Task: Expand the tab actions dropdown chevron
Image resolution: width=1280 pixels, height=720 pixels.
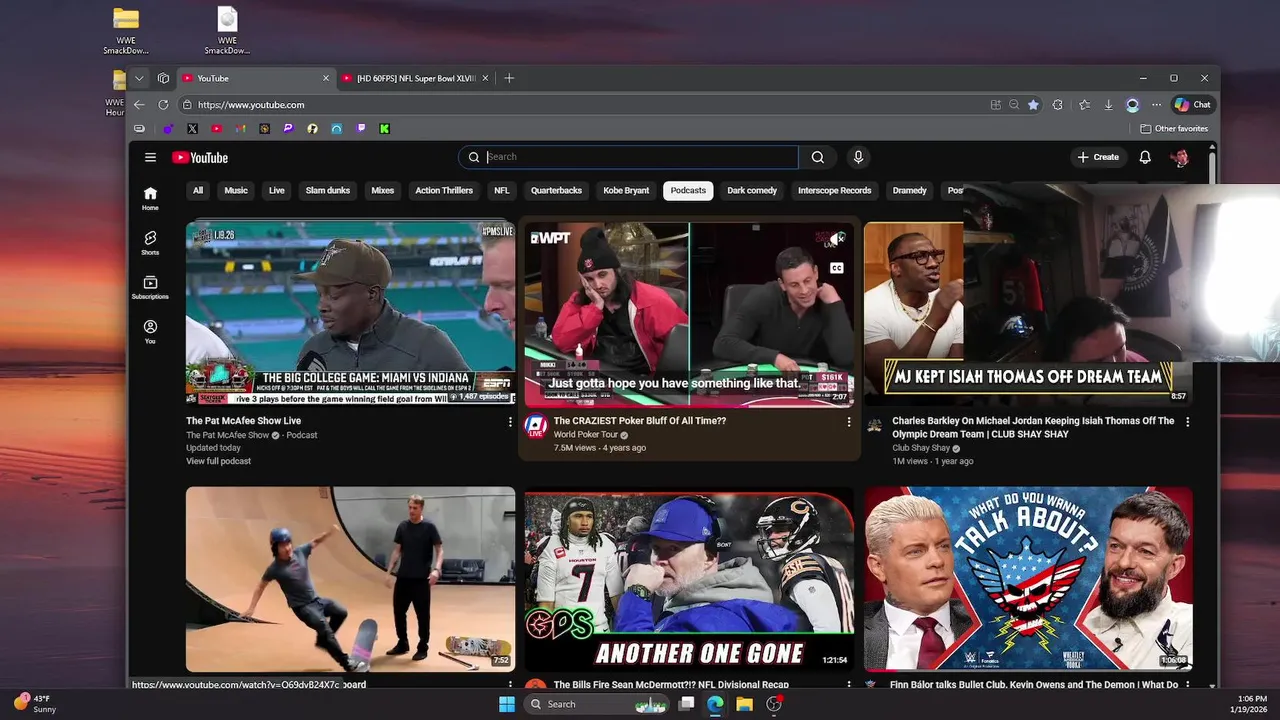Action: pos(139,78)
